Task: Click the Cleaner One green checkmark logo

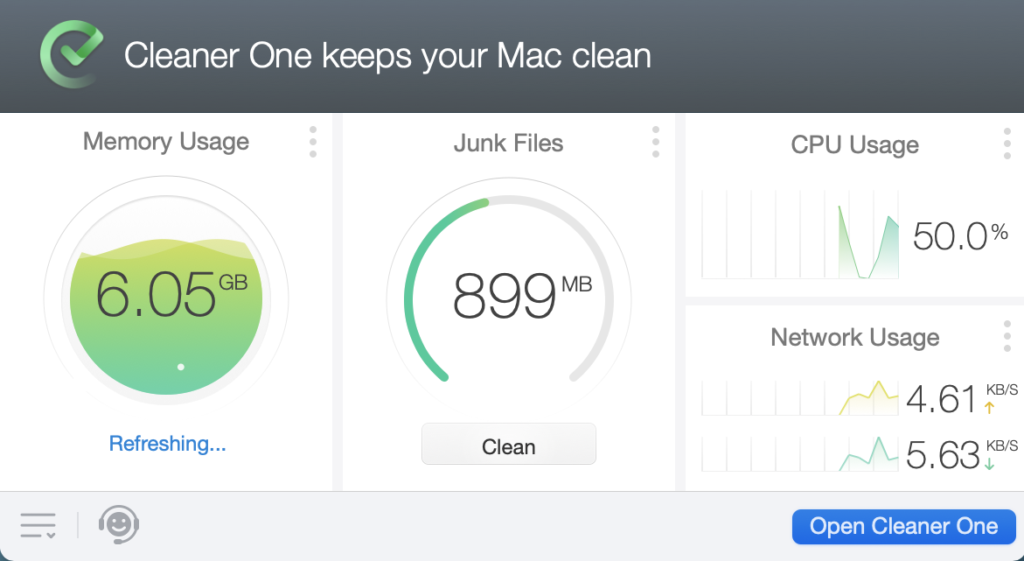Action: tap(70, 54)
